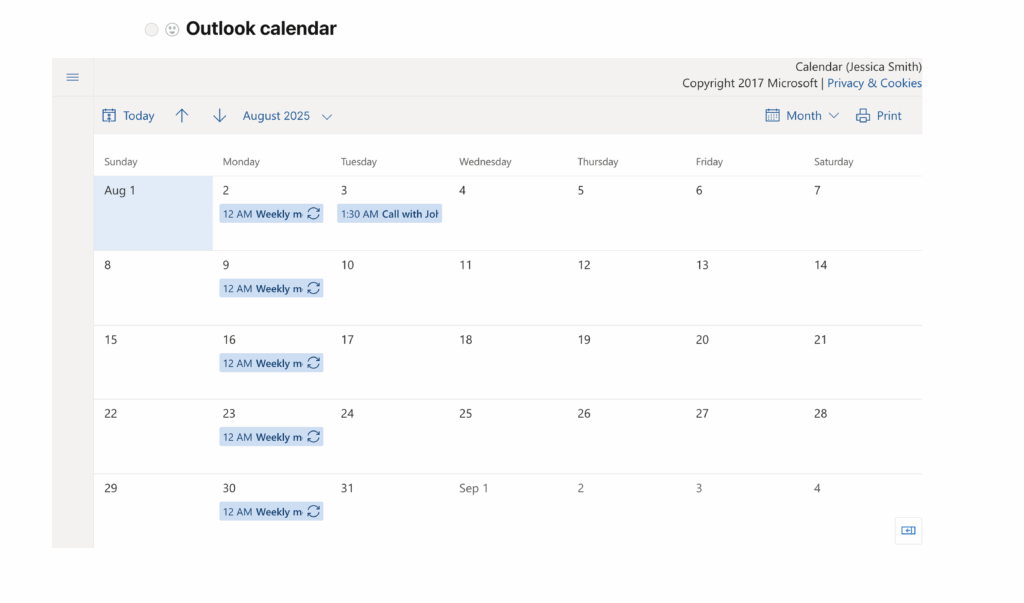Open the Privacy & Cookies link

[874, 83]
